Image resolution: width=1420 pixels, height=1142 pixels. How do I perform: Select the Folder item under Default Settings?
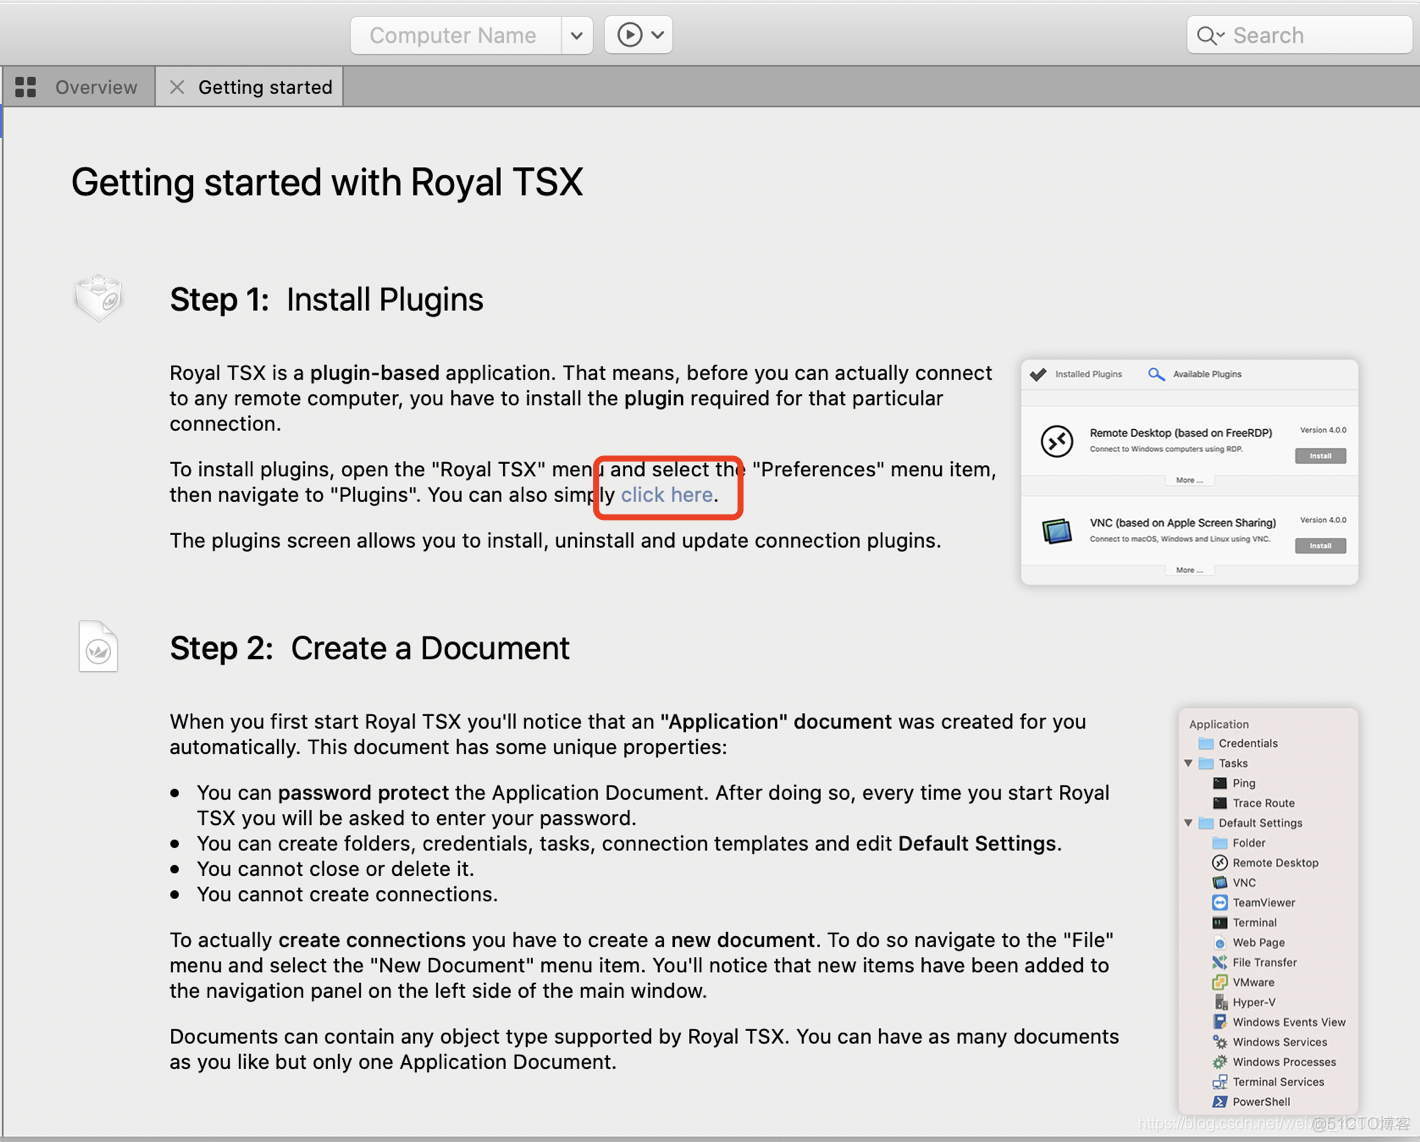[1239, 843]
